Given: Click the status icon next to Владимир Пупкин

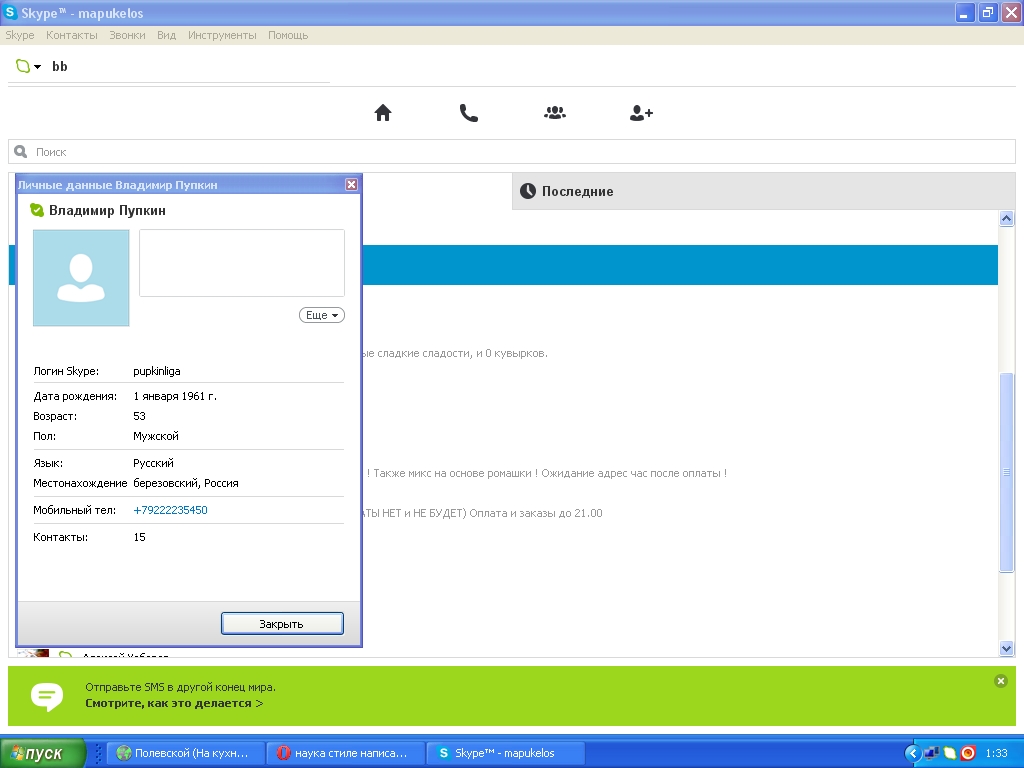Looking at the screenshot, I should [x=37, y=210].
